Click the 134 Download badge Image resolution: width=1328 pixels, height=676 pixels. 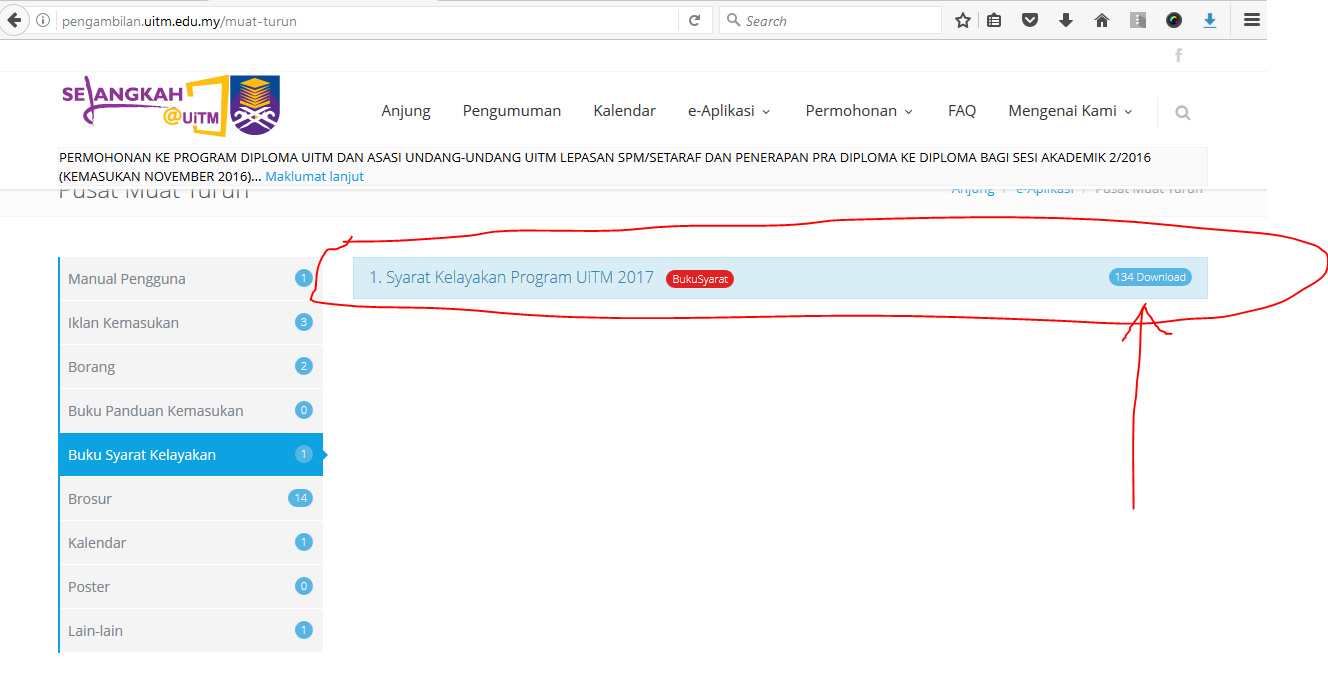tap(1150, 277)
